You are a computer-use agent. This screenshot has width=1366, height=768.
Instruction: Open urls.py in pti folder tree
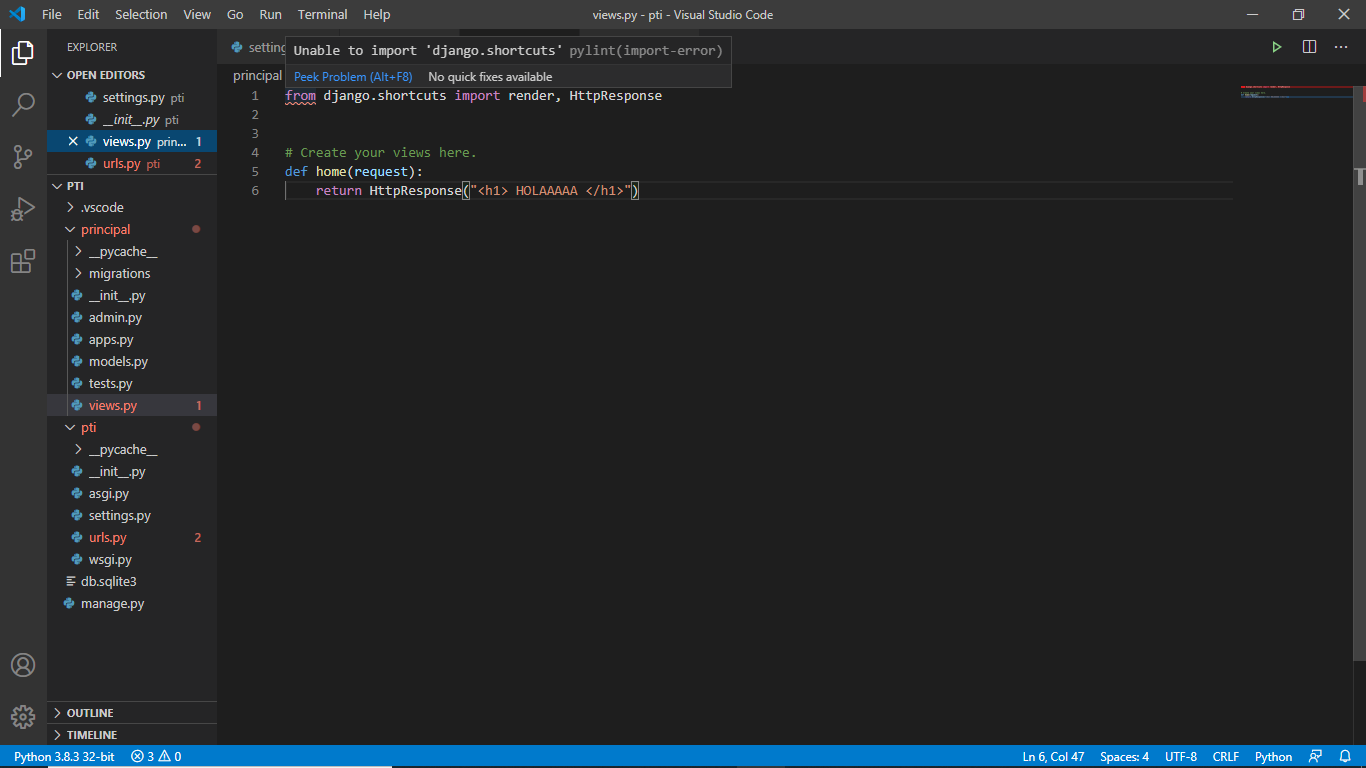click(132, 537)
